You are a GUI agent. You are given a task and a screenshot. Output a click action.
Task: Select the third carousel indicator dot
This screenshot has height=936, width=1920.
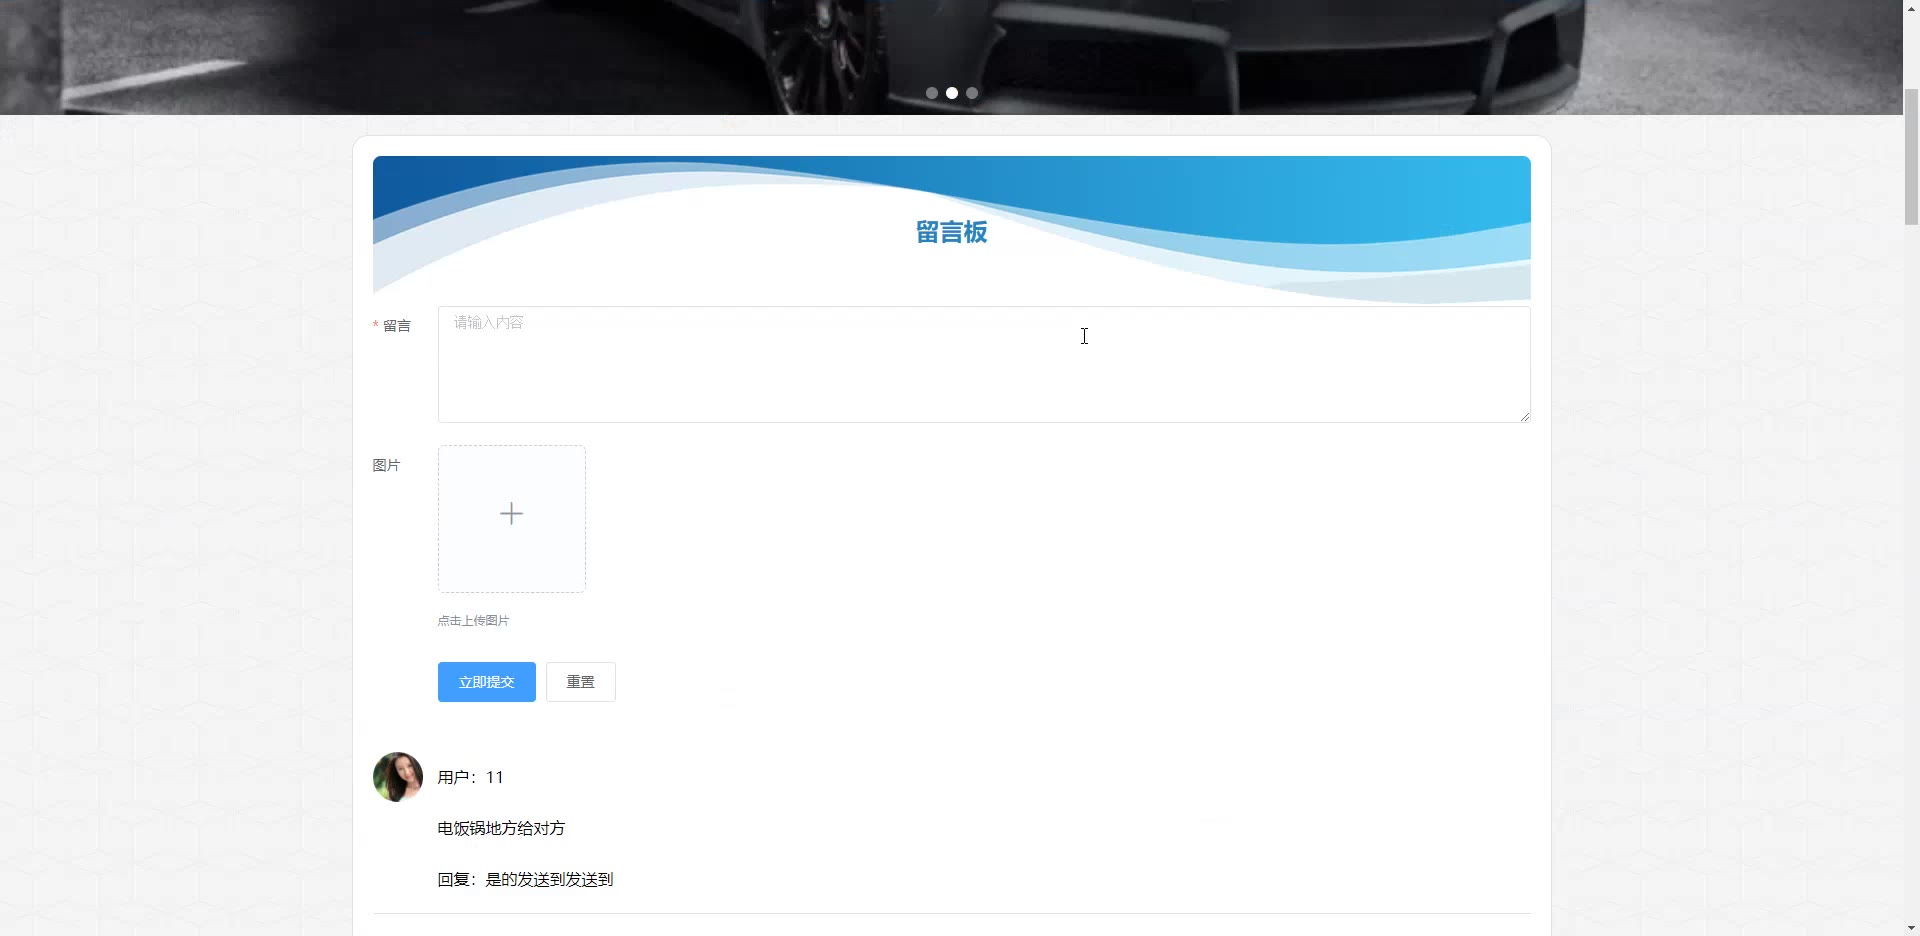click(x=972, y=93)
